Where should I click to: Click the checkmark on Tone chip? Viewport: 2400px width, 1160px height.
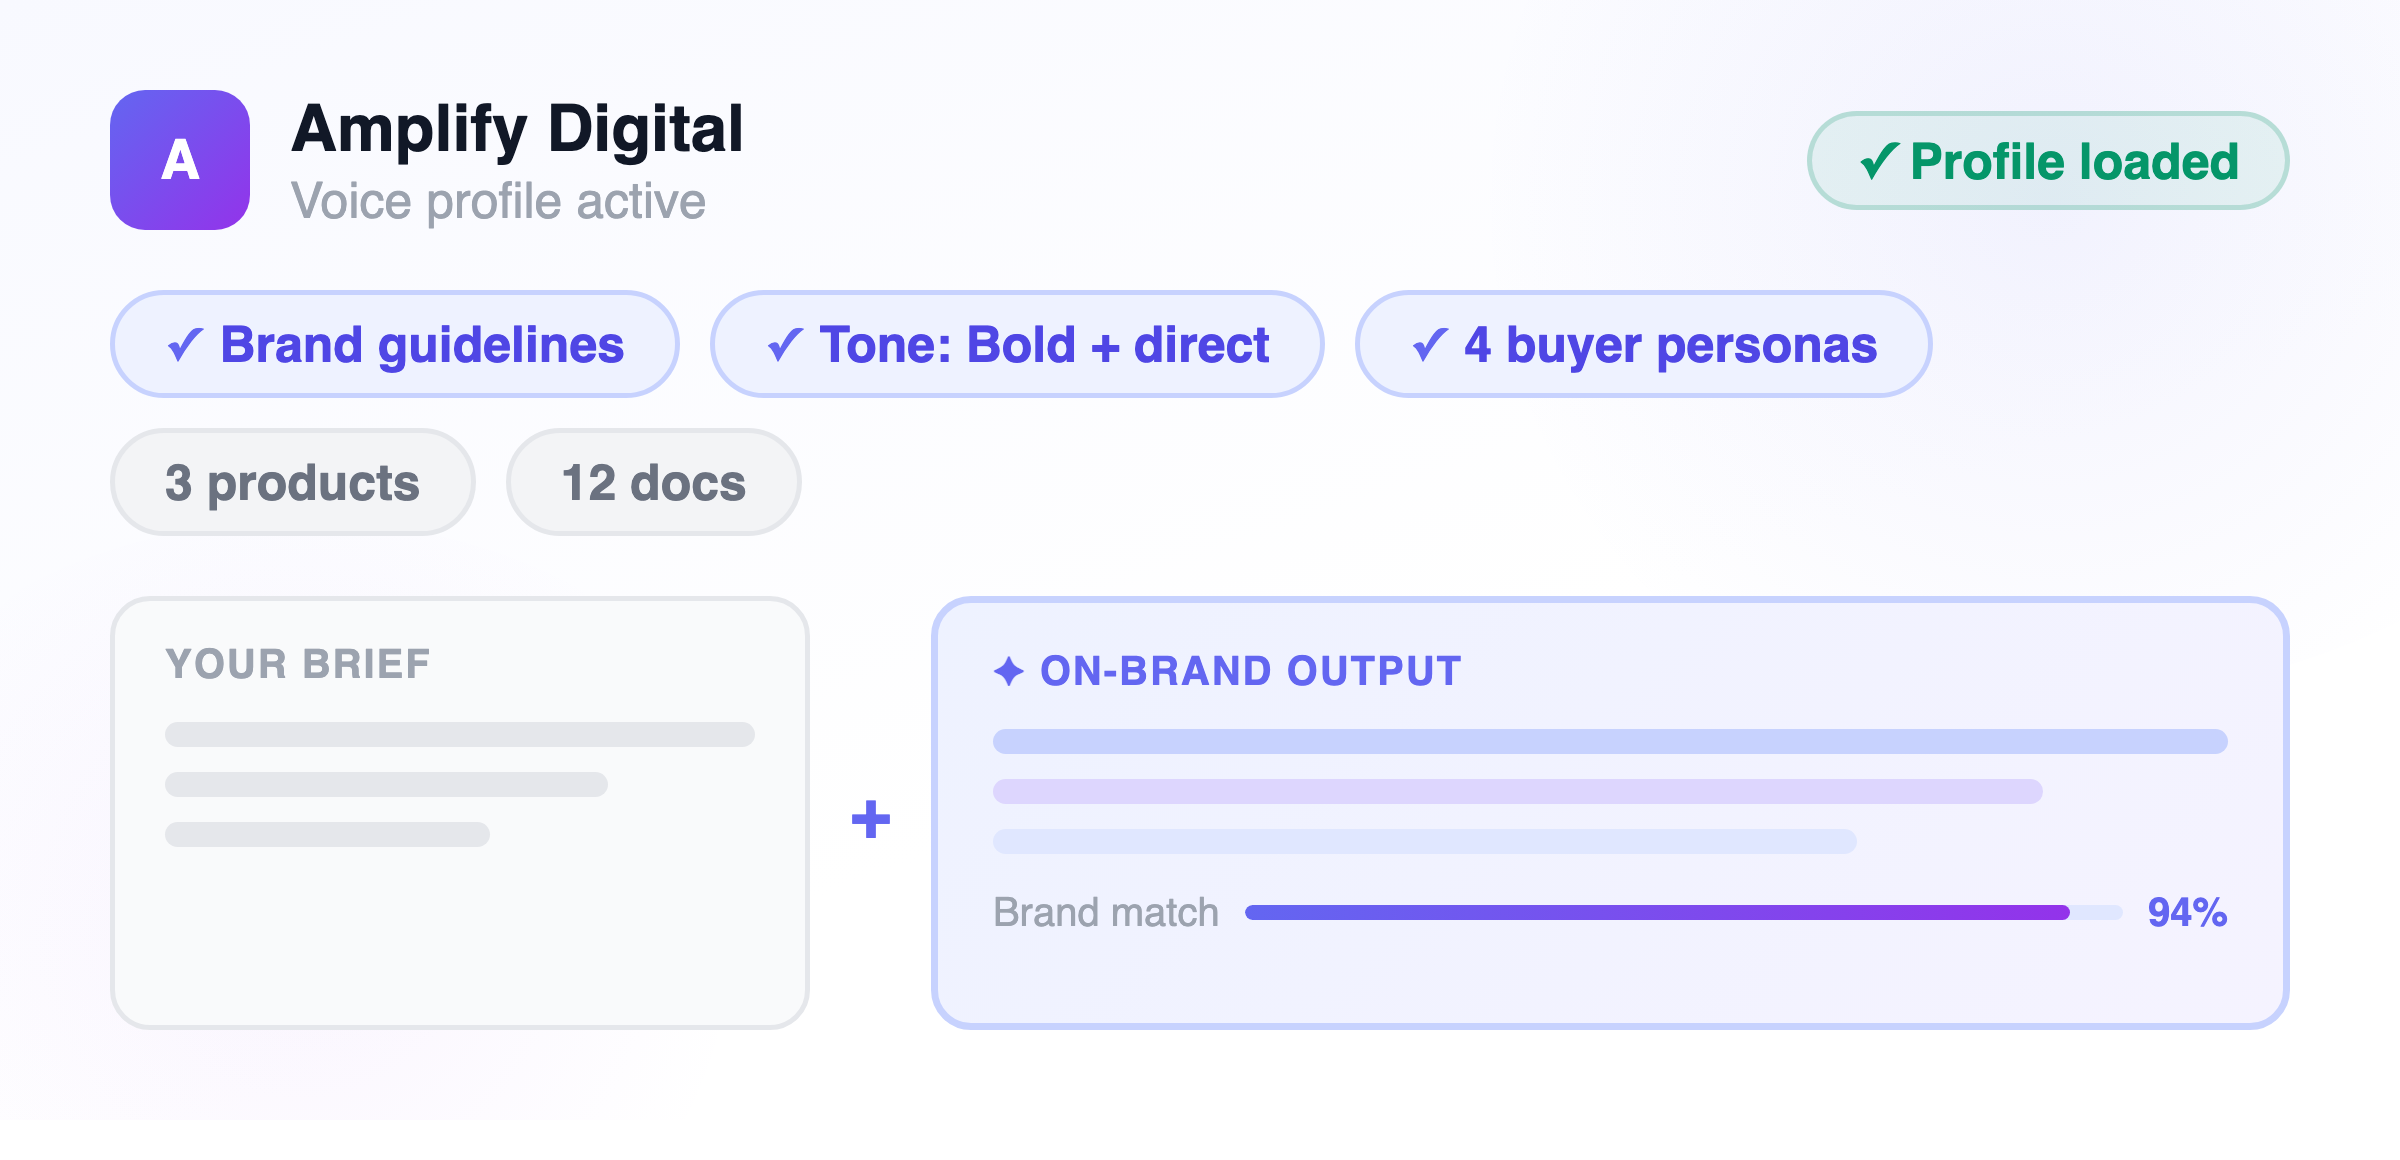[785, 345]
